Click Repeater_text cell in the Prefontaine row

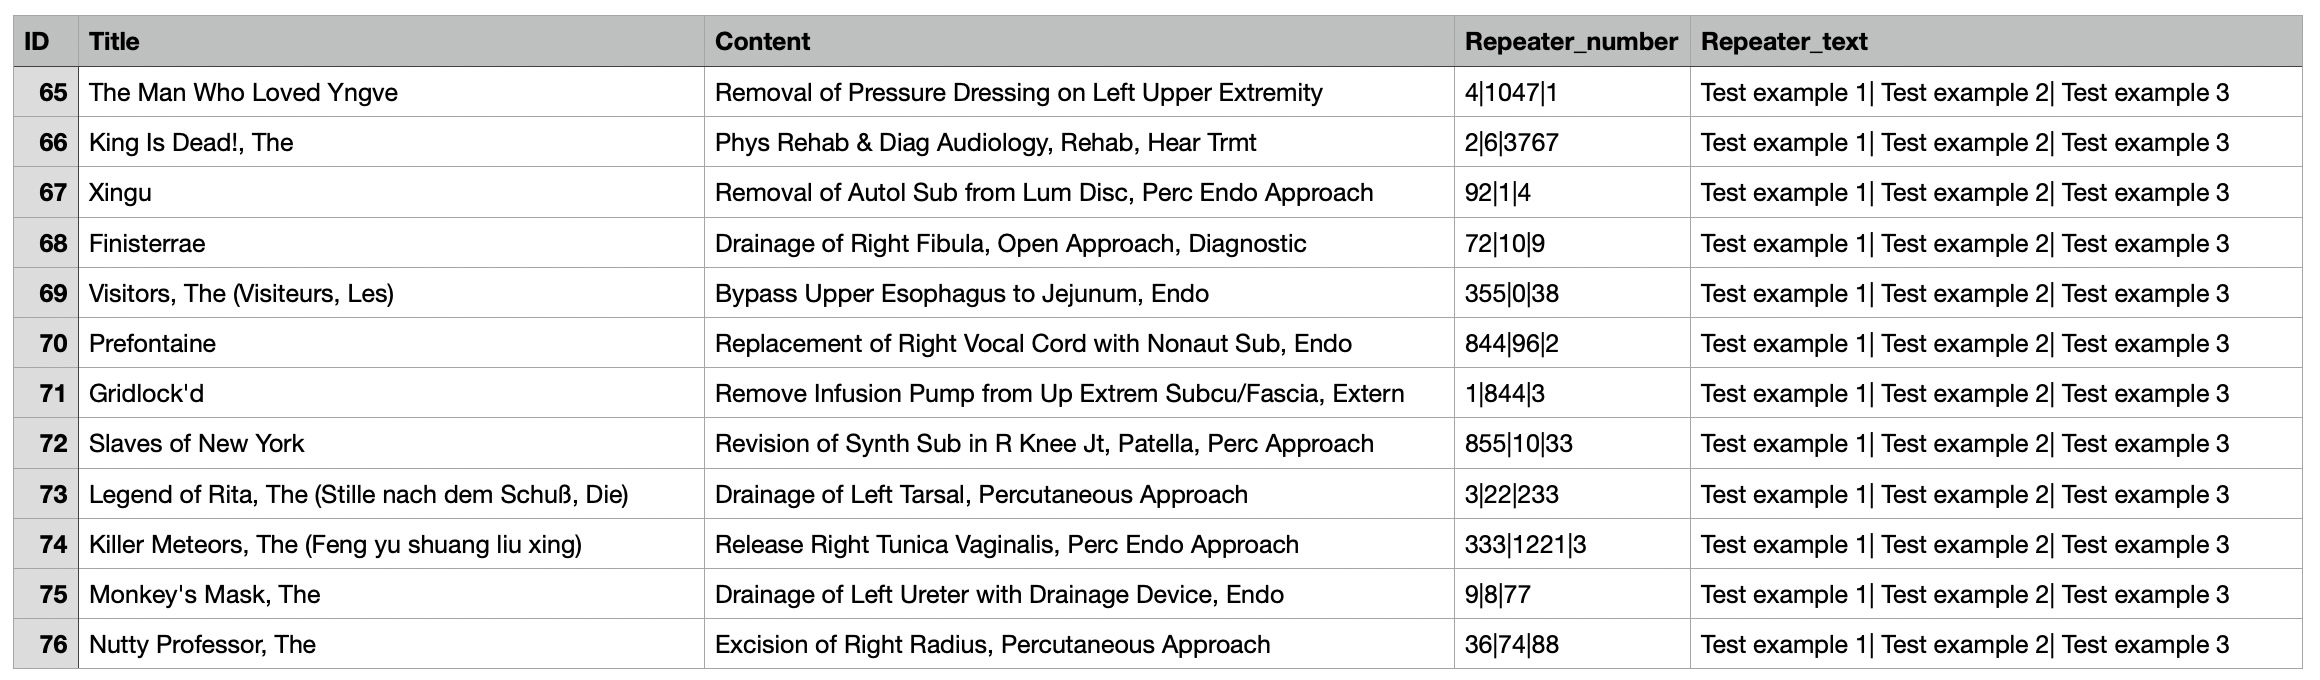[1964, 344]
